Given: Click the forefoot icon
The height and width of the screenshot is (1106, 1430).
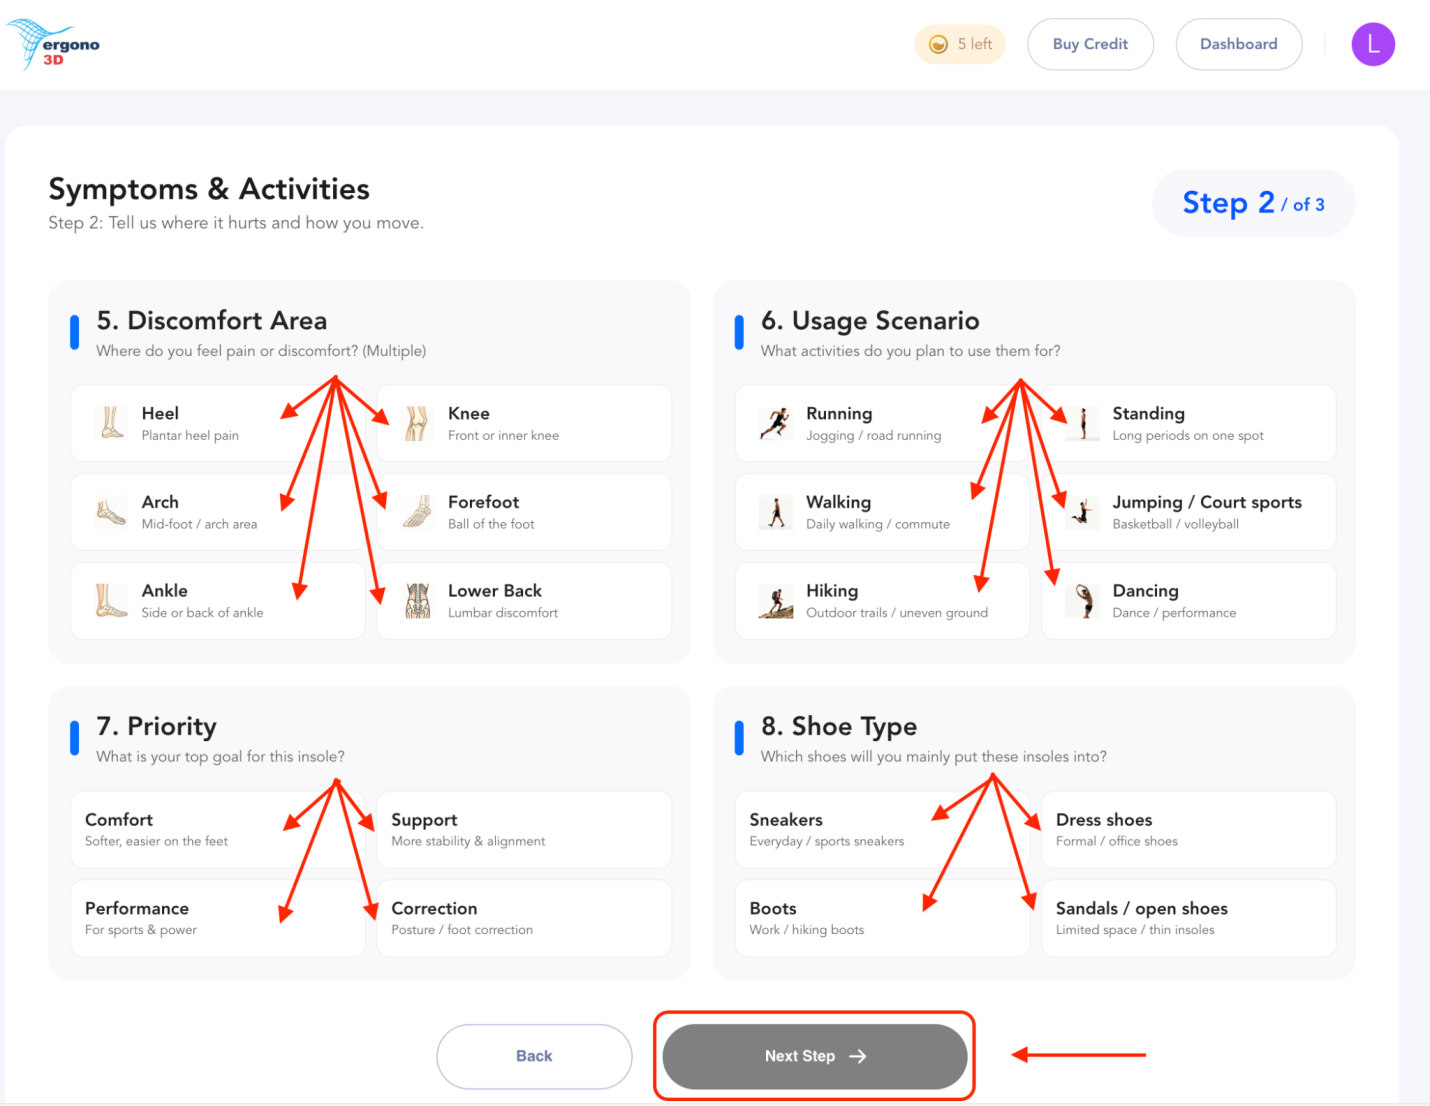Looking at the screenshot, I should click(x=417, y=511).
